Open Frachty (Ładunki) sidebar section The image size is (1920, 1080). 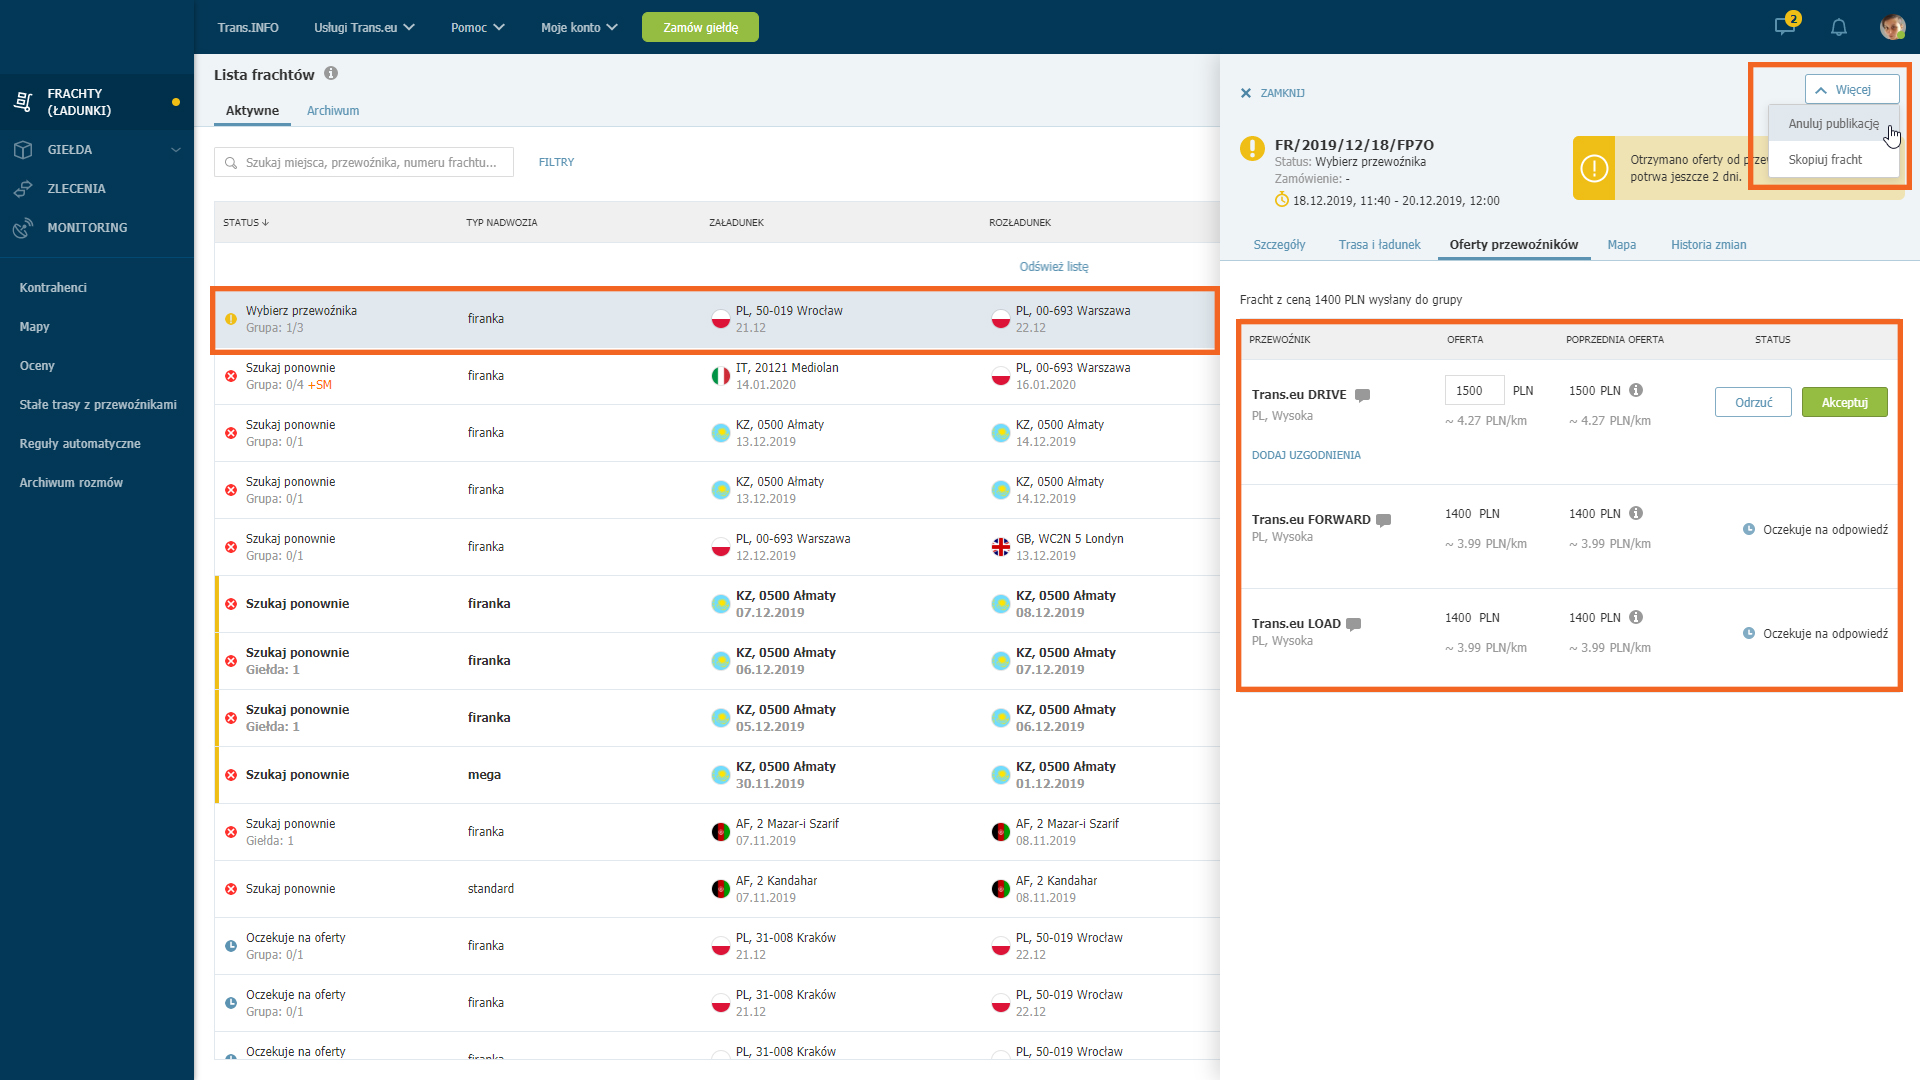(97, 102)
